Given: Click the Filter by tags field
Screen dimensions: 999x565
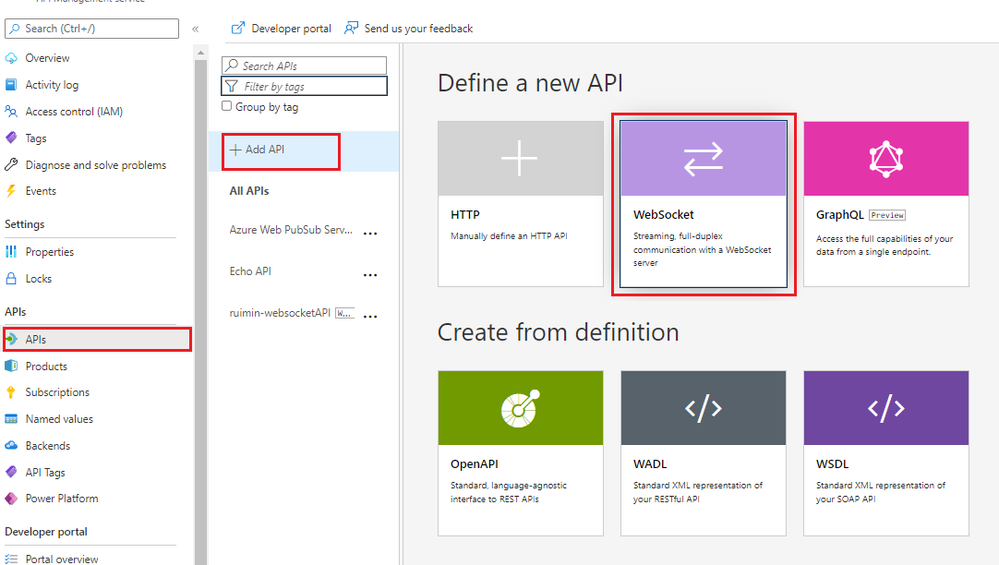Looking at the screenshot, I should tap(304, 86).
